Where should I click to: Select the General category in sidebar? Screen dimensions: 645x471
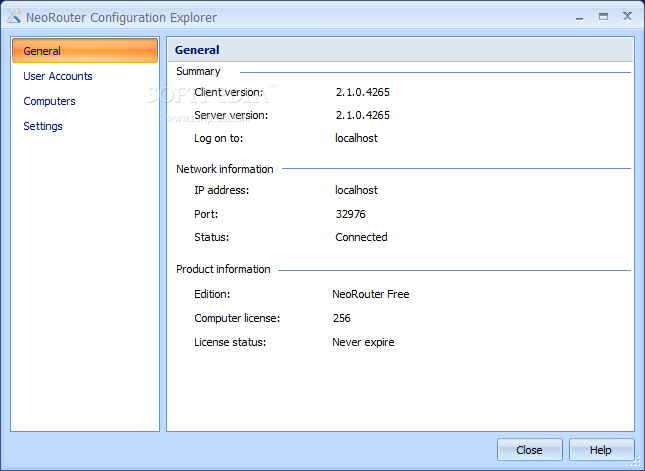click(85, 51)
